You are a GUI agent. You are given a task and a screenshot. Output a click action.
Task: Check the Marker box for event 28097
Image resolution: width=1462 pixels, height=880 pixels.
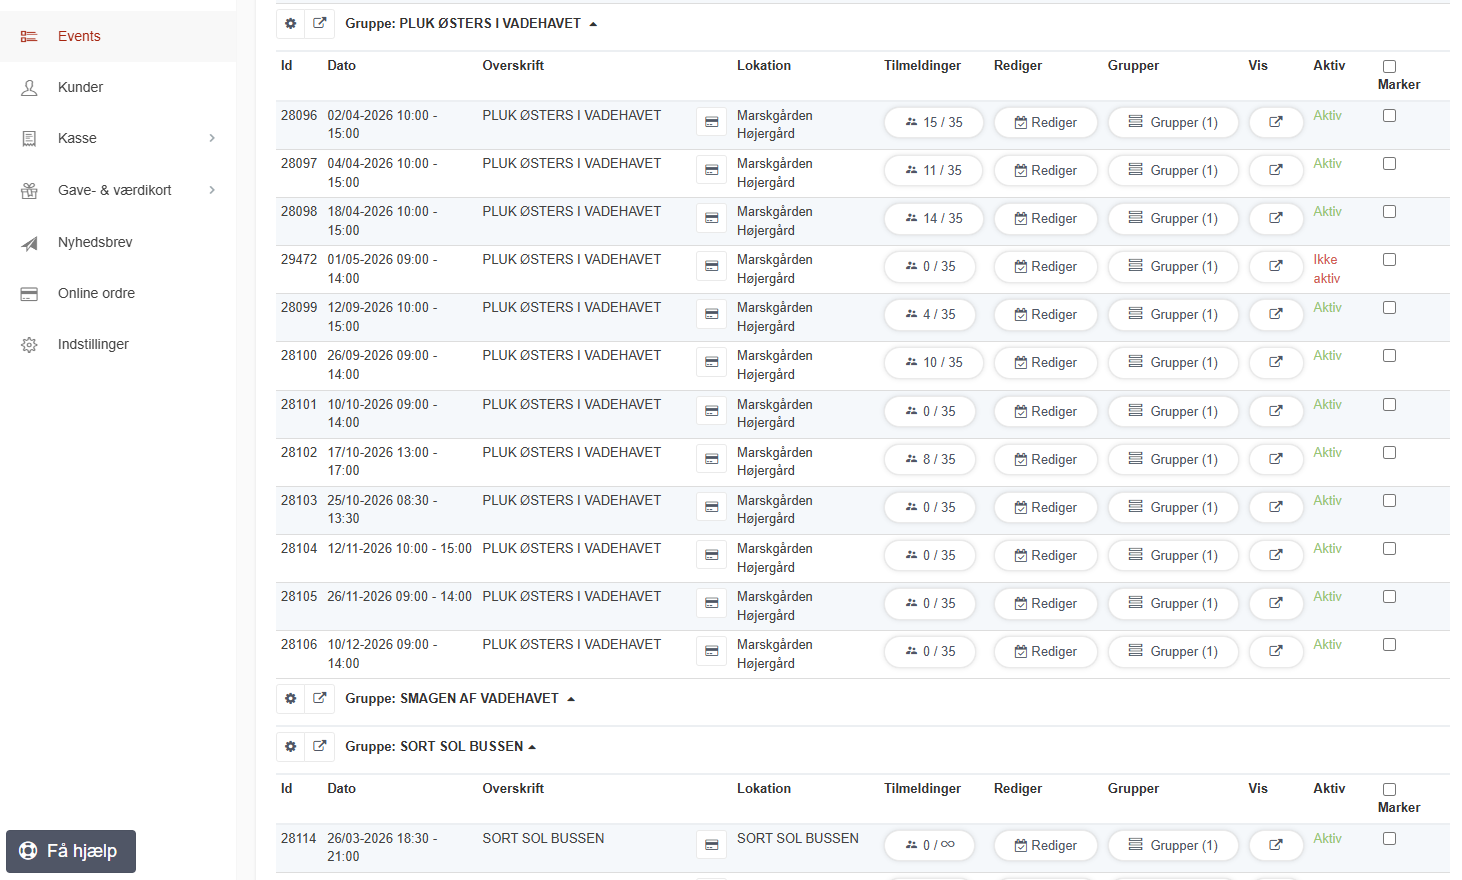(1389, 164)
